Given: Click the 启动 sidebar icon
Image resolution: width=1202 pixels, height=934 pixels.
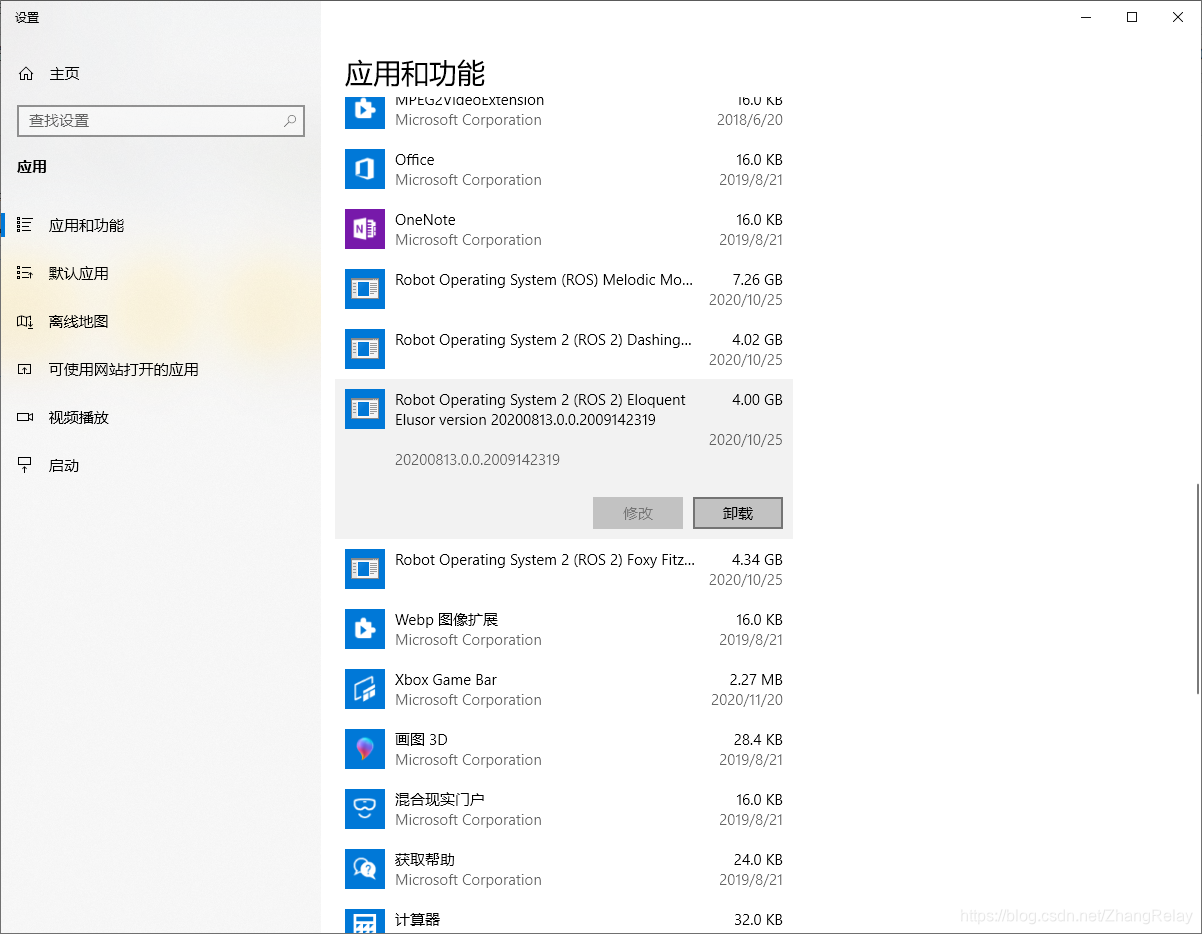Looking at the screenshot, I should pos(26,465).
